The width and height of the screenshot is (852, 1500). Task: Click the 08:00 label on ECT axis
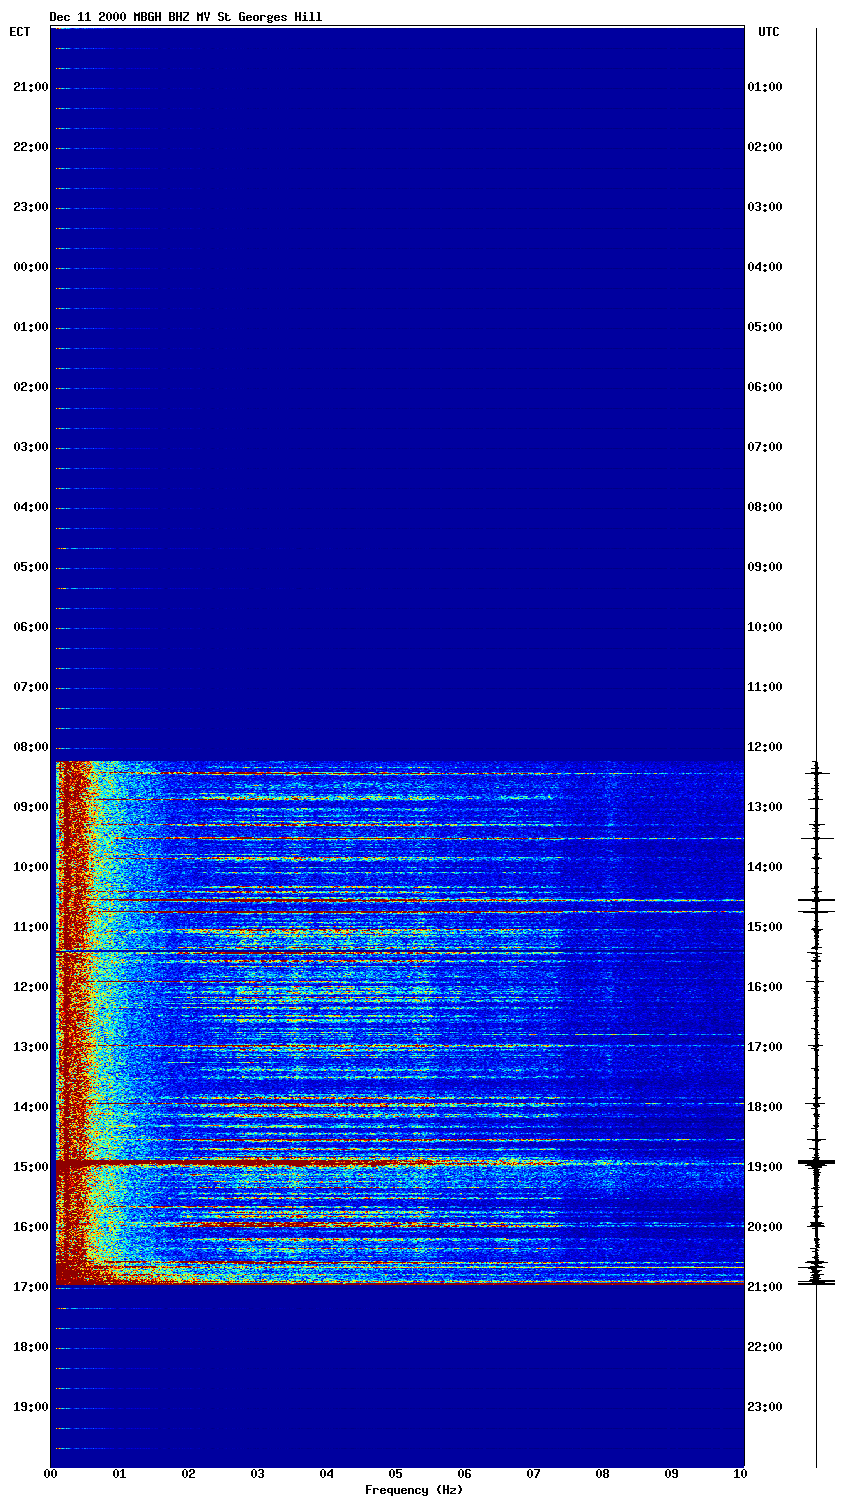point(30,747)
